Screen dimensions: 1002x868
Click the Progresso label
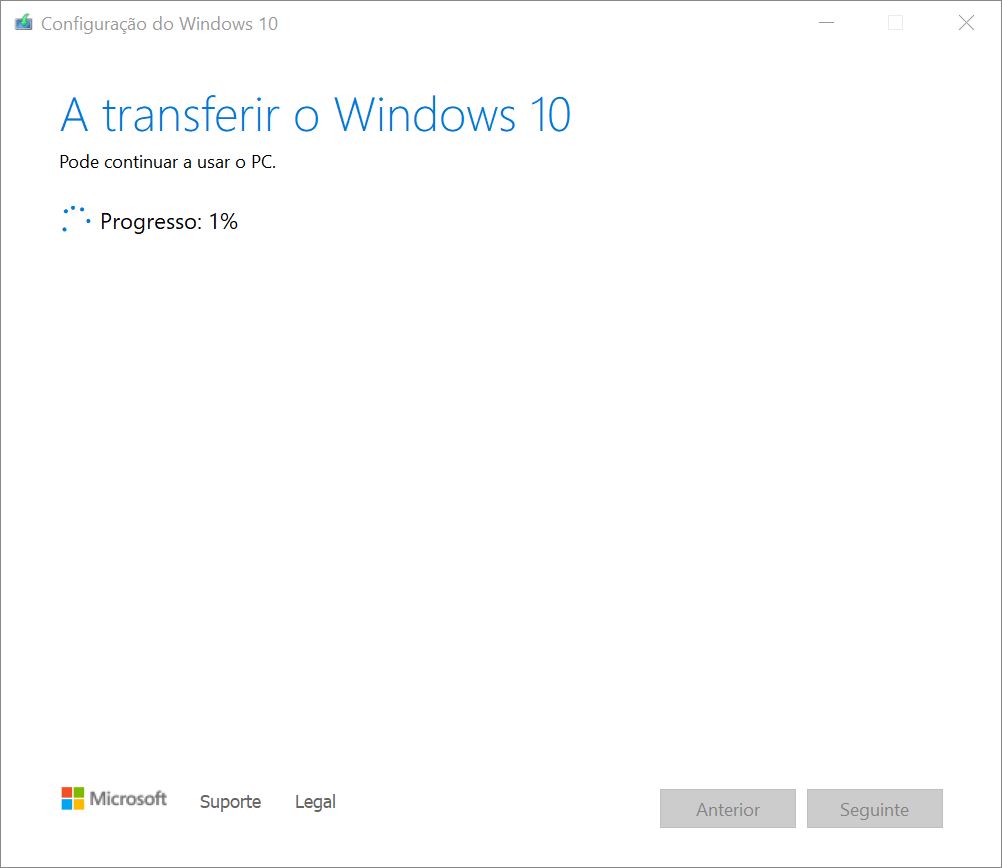click(x=151, y=222)
